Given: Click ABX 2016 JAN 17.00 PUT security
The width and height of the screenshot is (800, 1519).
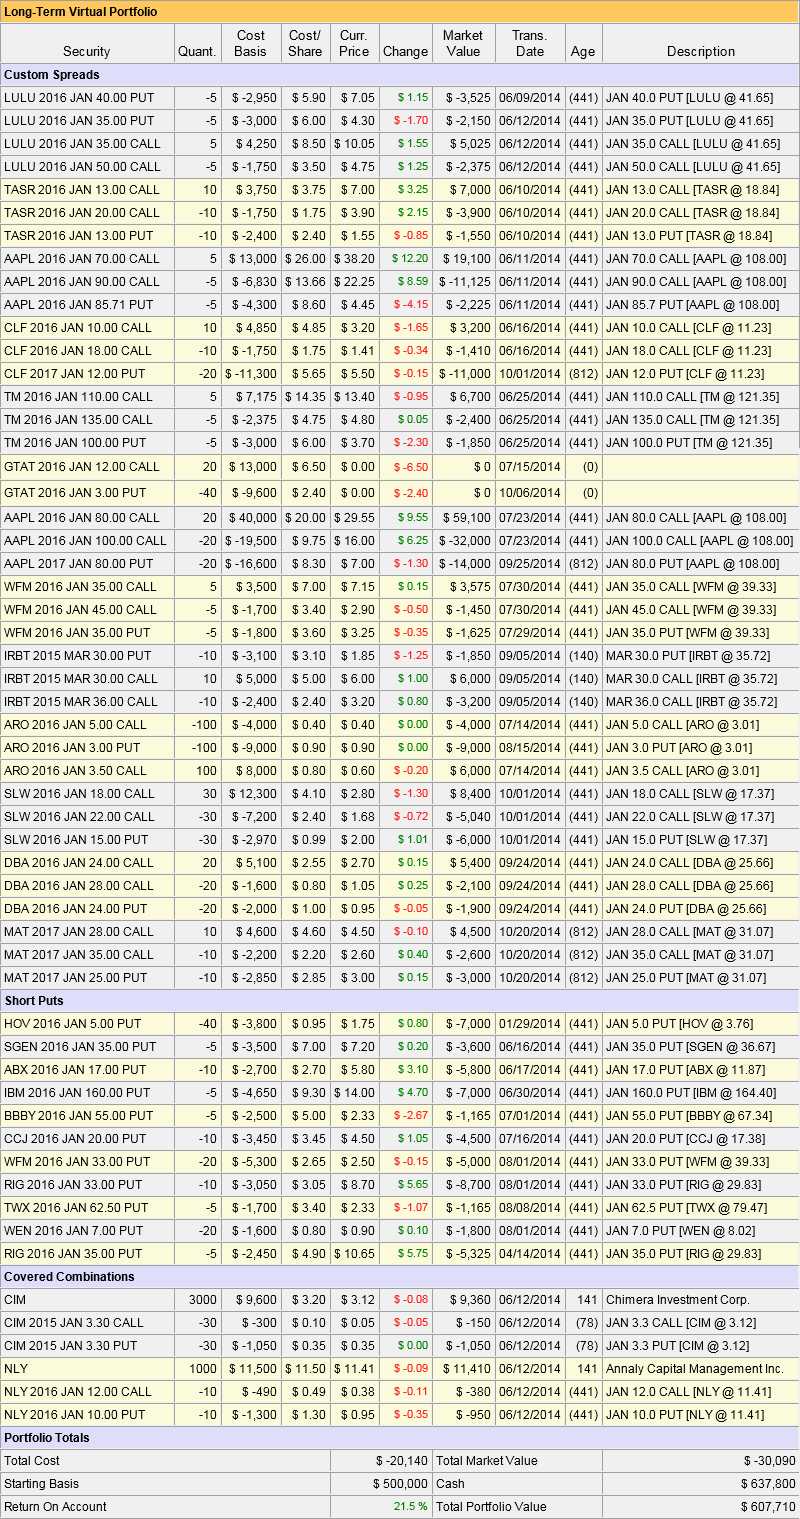Looking at the screenshot, I should 76,1070.
